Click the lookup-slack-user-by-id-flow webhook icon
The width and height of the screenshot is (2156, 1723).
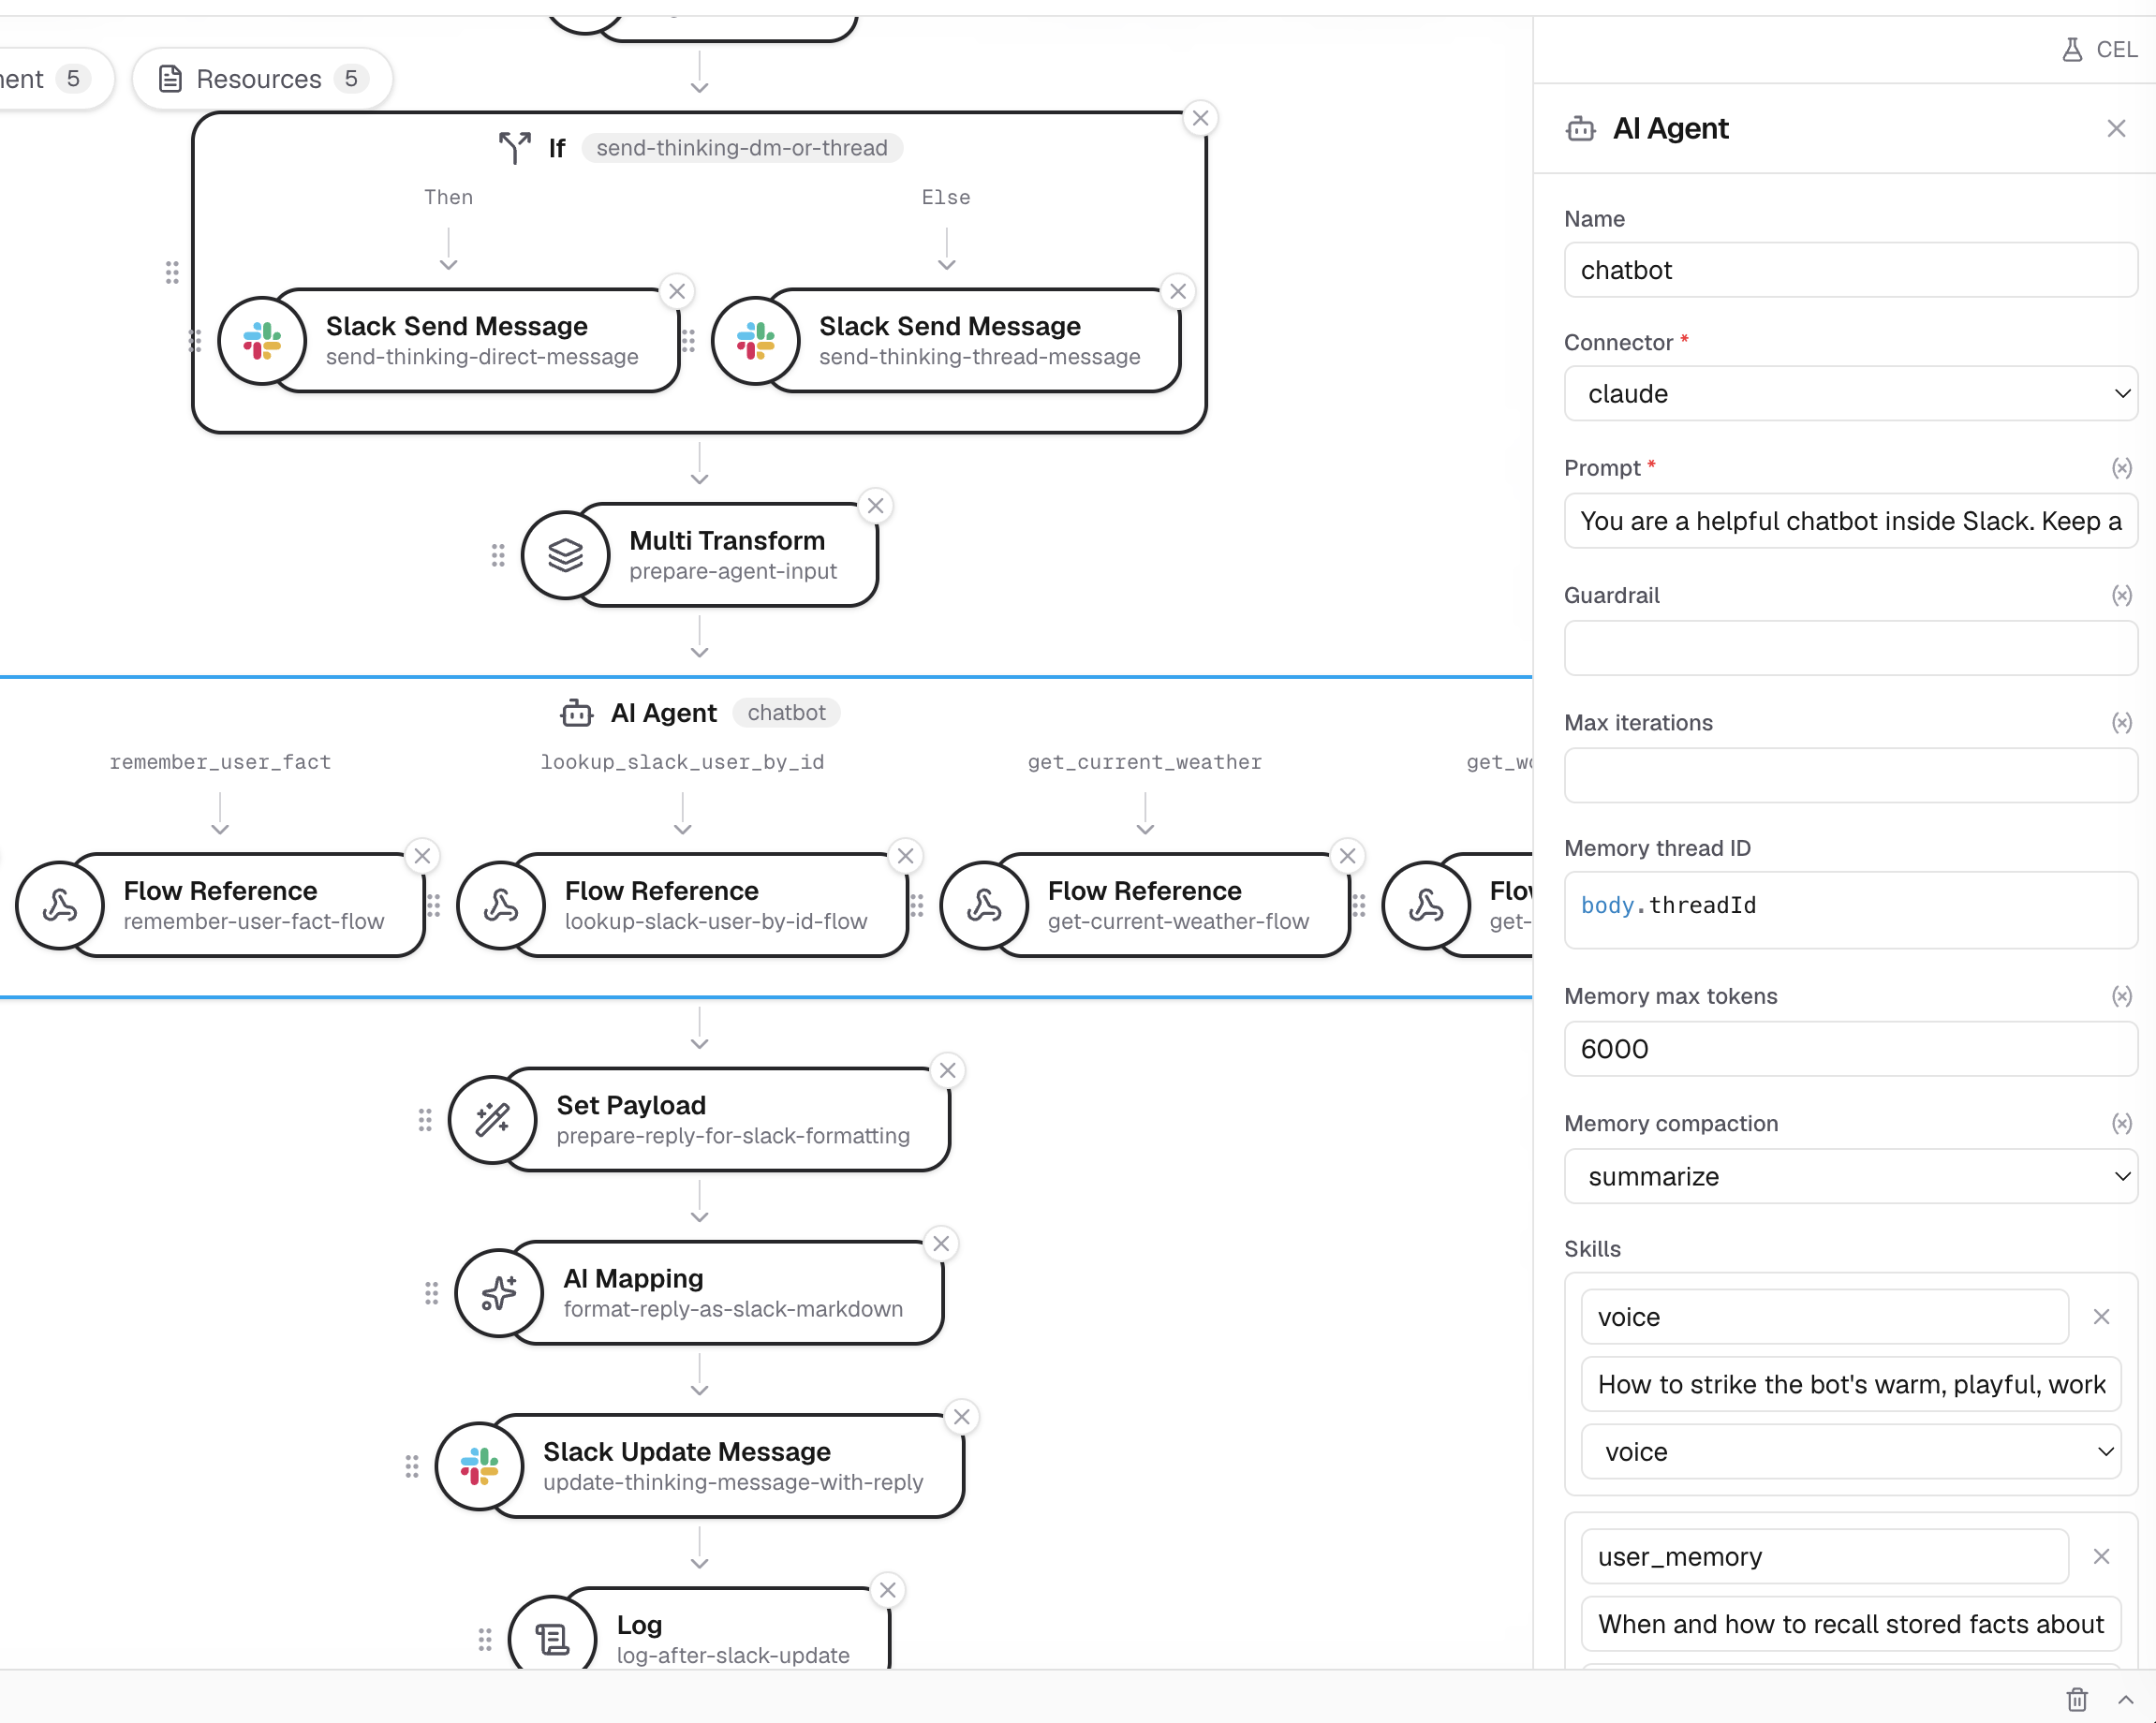tap(501, 906)
